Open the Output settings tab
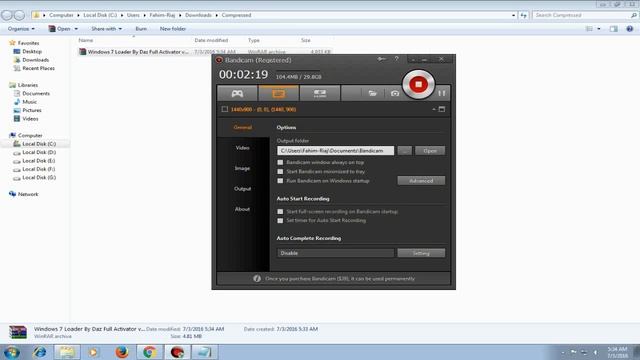Screen dimensions: 640x360 point(242,189)
